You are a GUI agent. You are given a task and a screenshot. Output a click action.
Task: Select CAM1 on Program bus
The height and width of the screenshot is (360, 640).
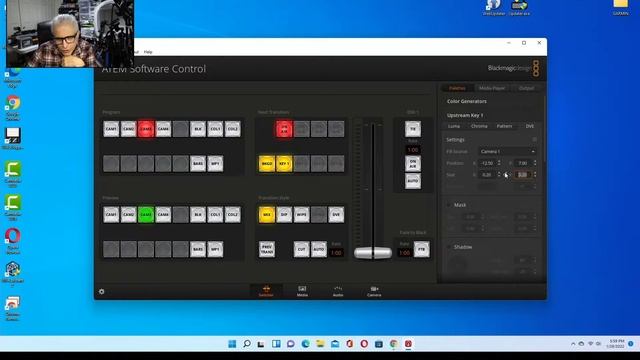pyautogui.click(x=111, y=129)
